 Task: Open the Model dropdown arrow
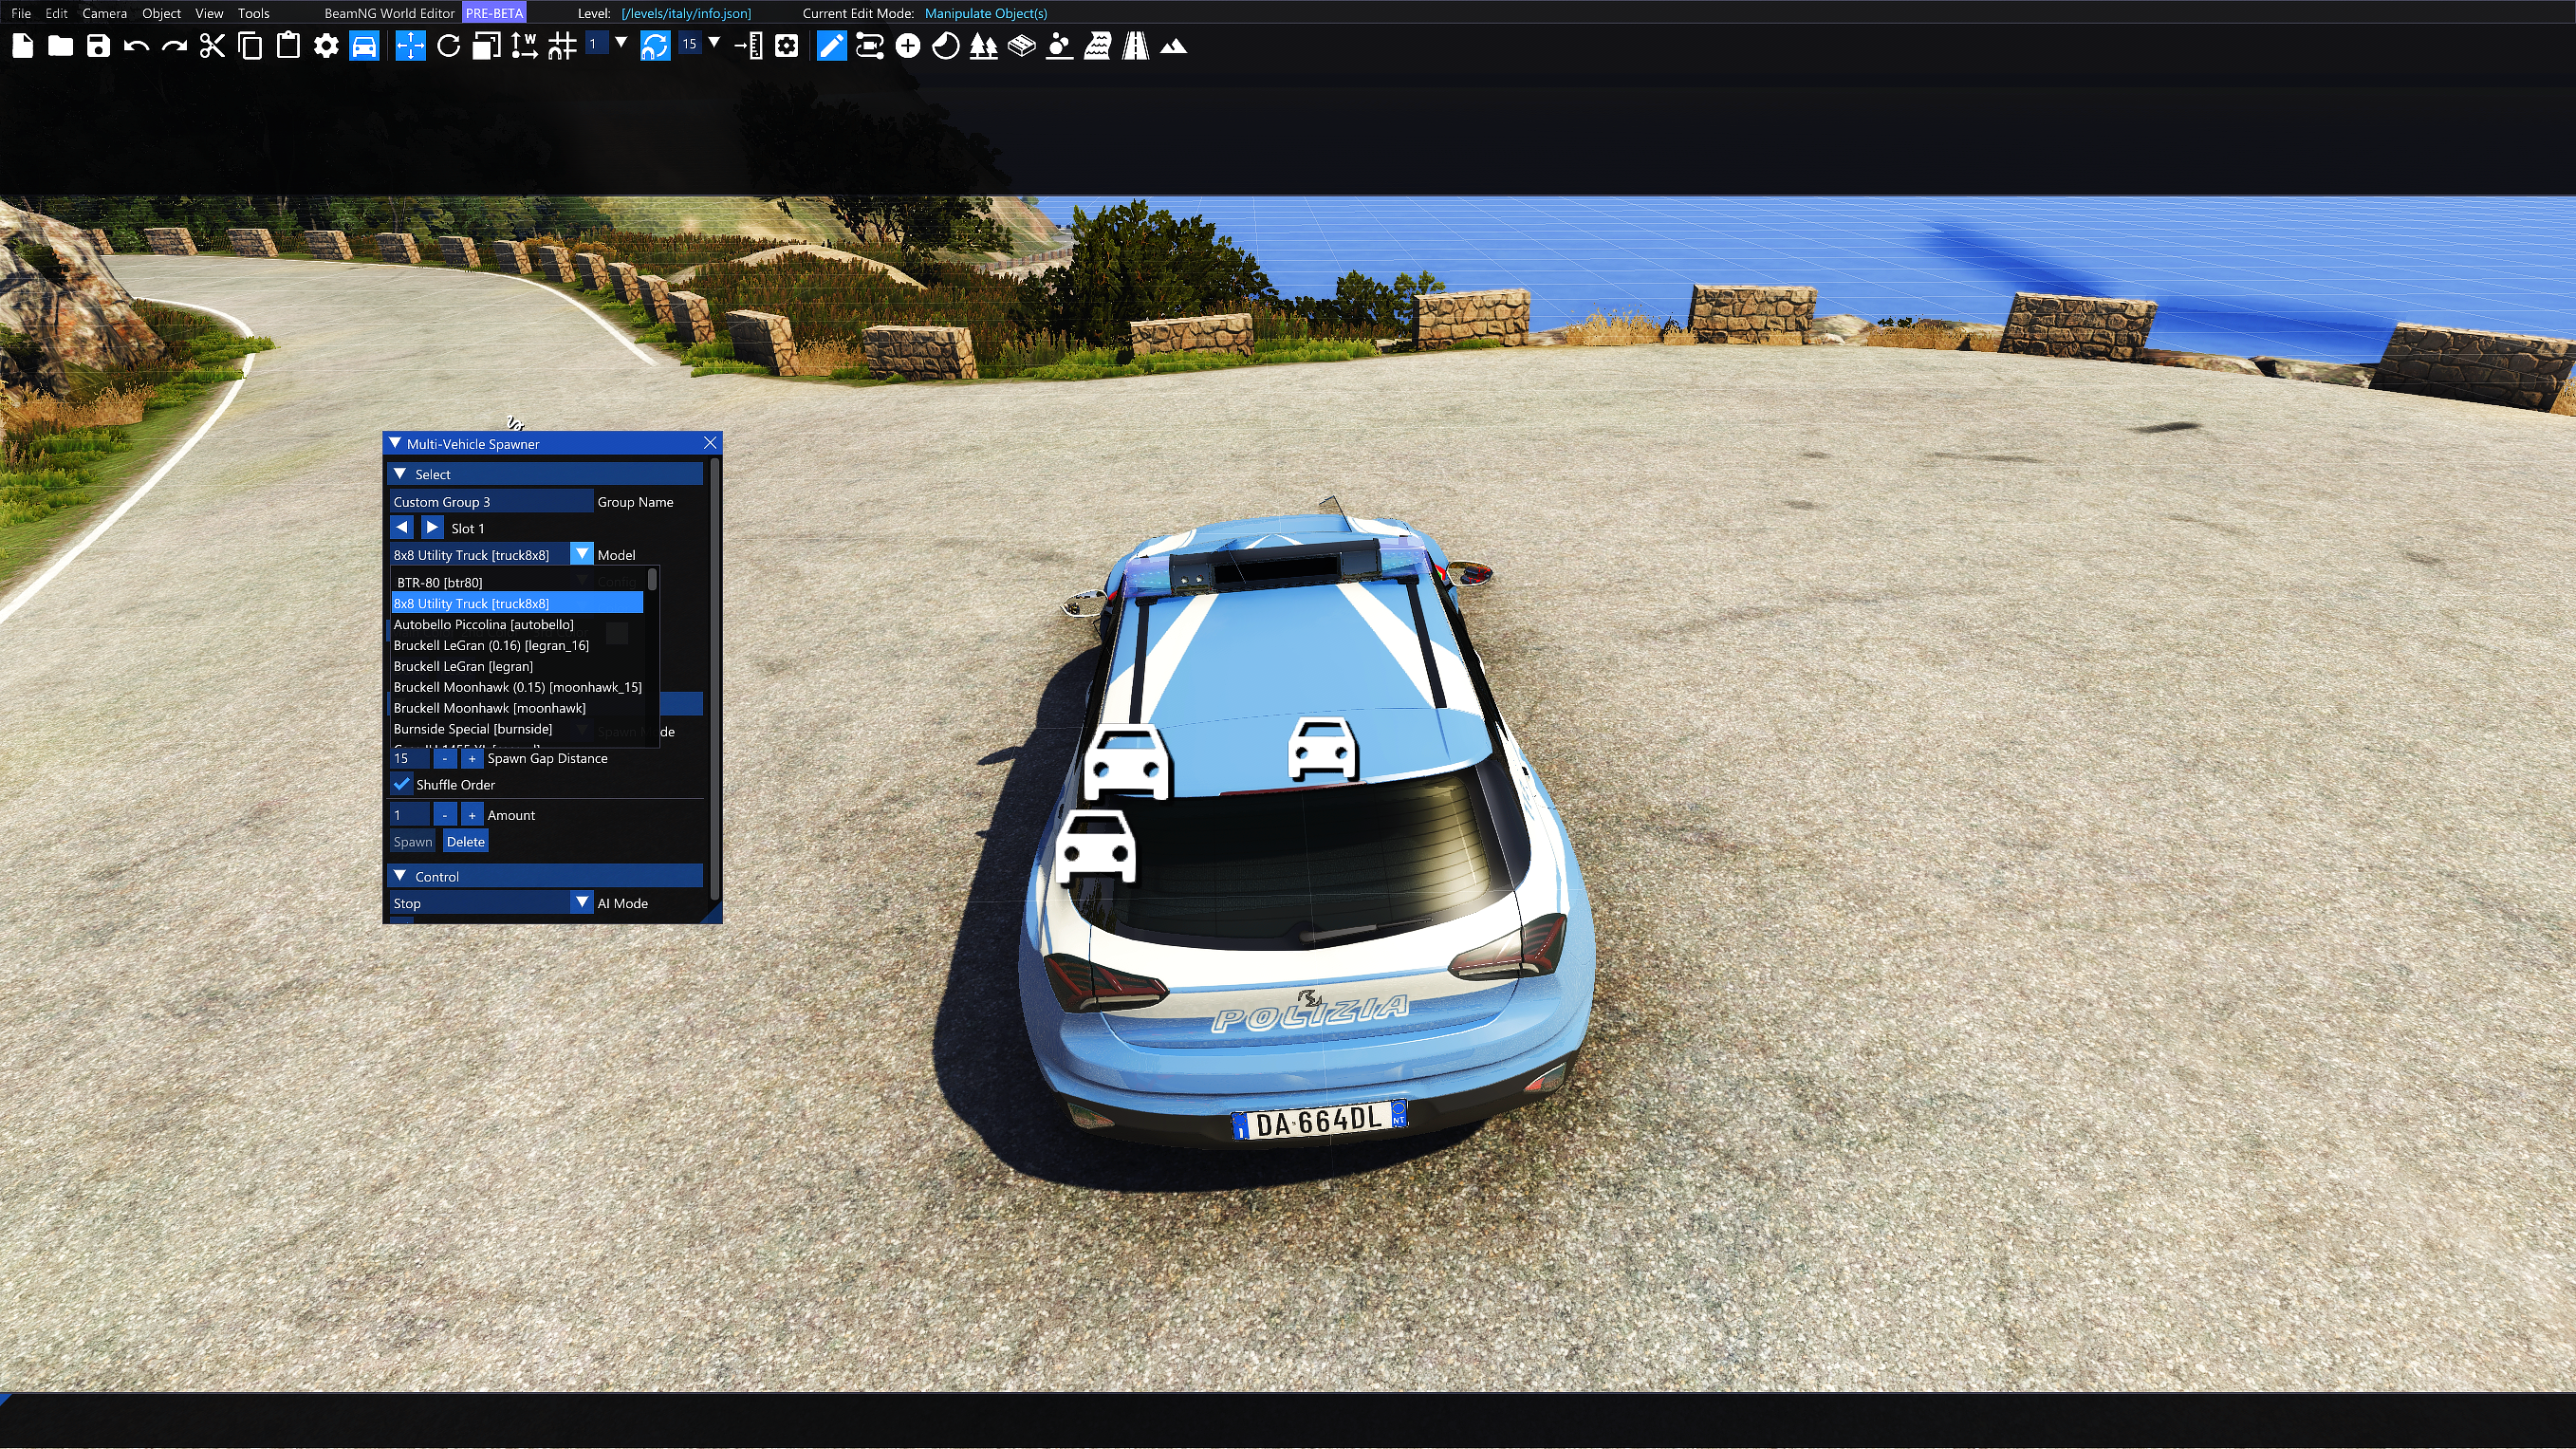pos(581,554)
